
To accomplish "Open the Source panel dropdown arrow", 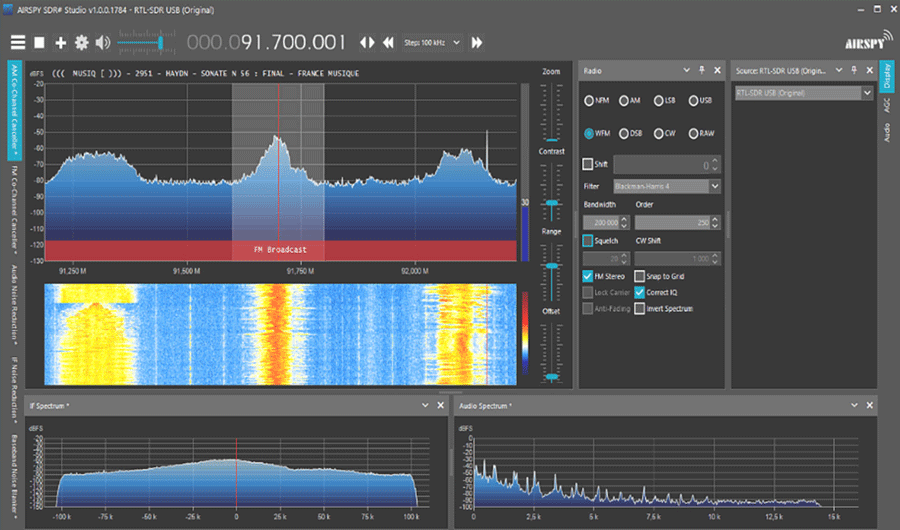I will tap(839, 70).
